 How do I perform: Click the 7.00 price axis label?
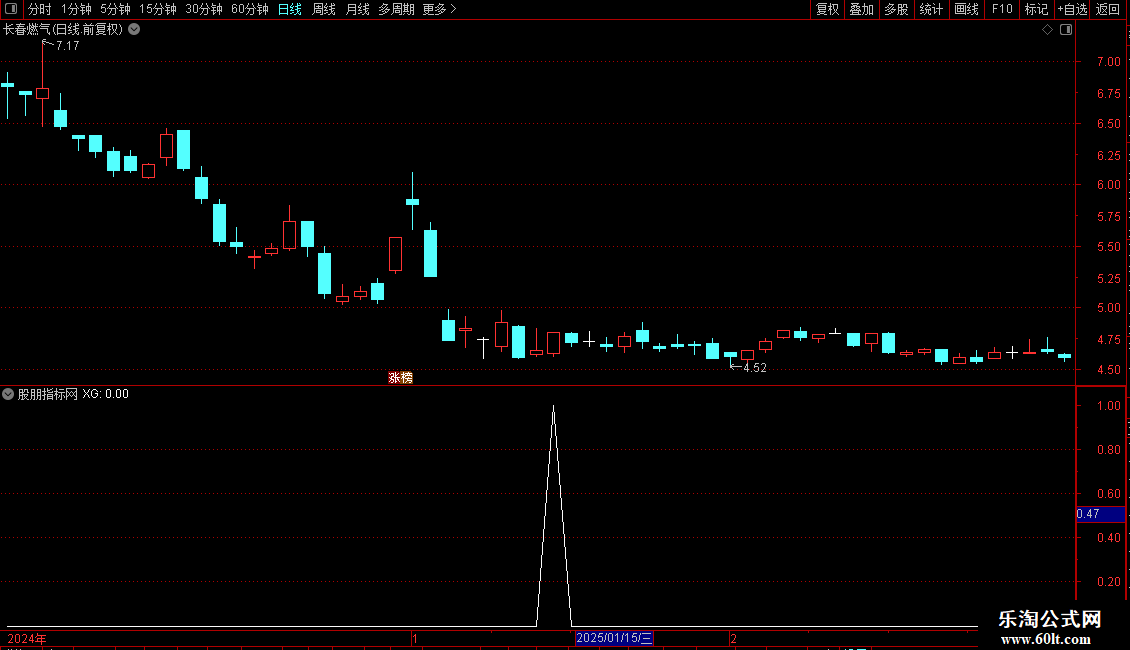[x=1108, y=62]
